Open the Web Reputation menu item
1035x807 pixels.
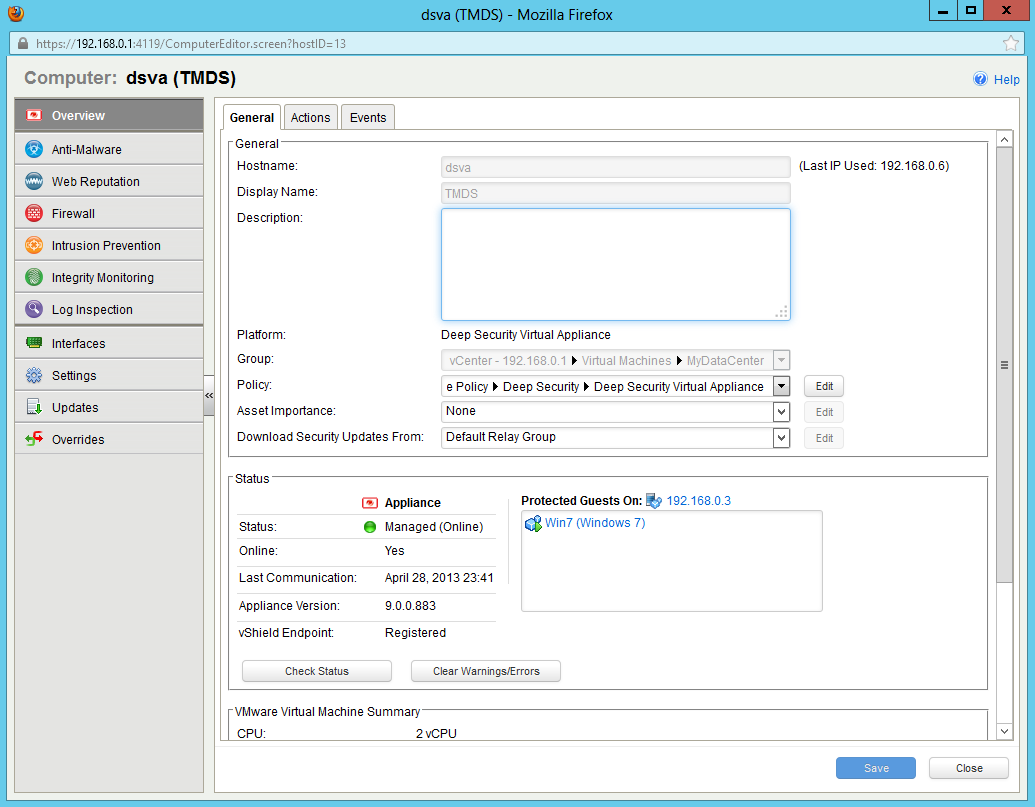coord(109,181)
